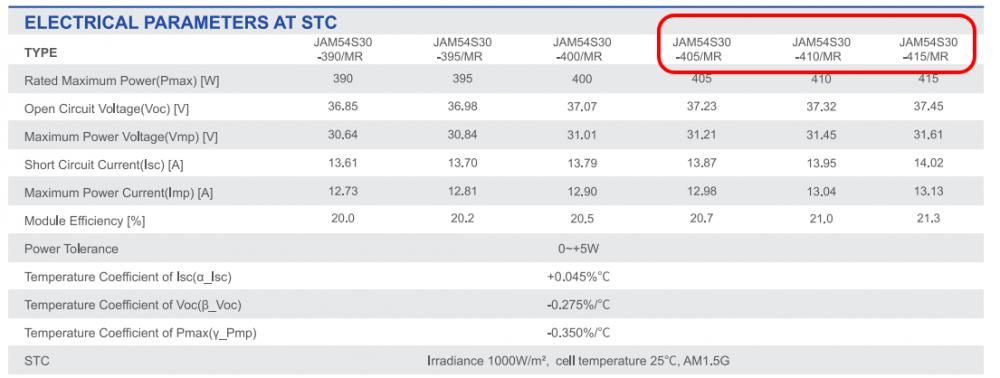Click the JAM54S30-410/MR type label
1000x378 pixels.
(821, 49)
